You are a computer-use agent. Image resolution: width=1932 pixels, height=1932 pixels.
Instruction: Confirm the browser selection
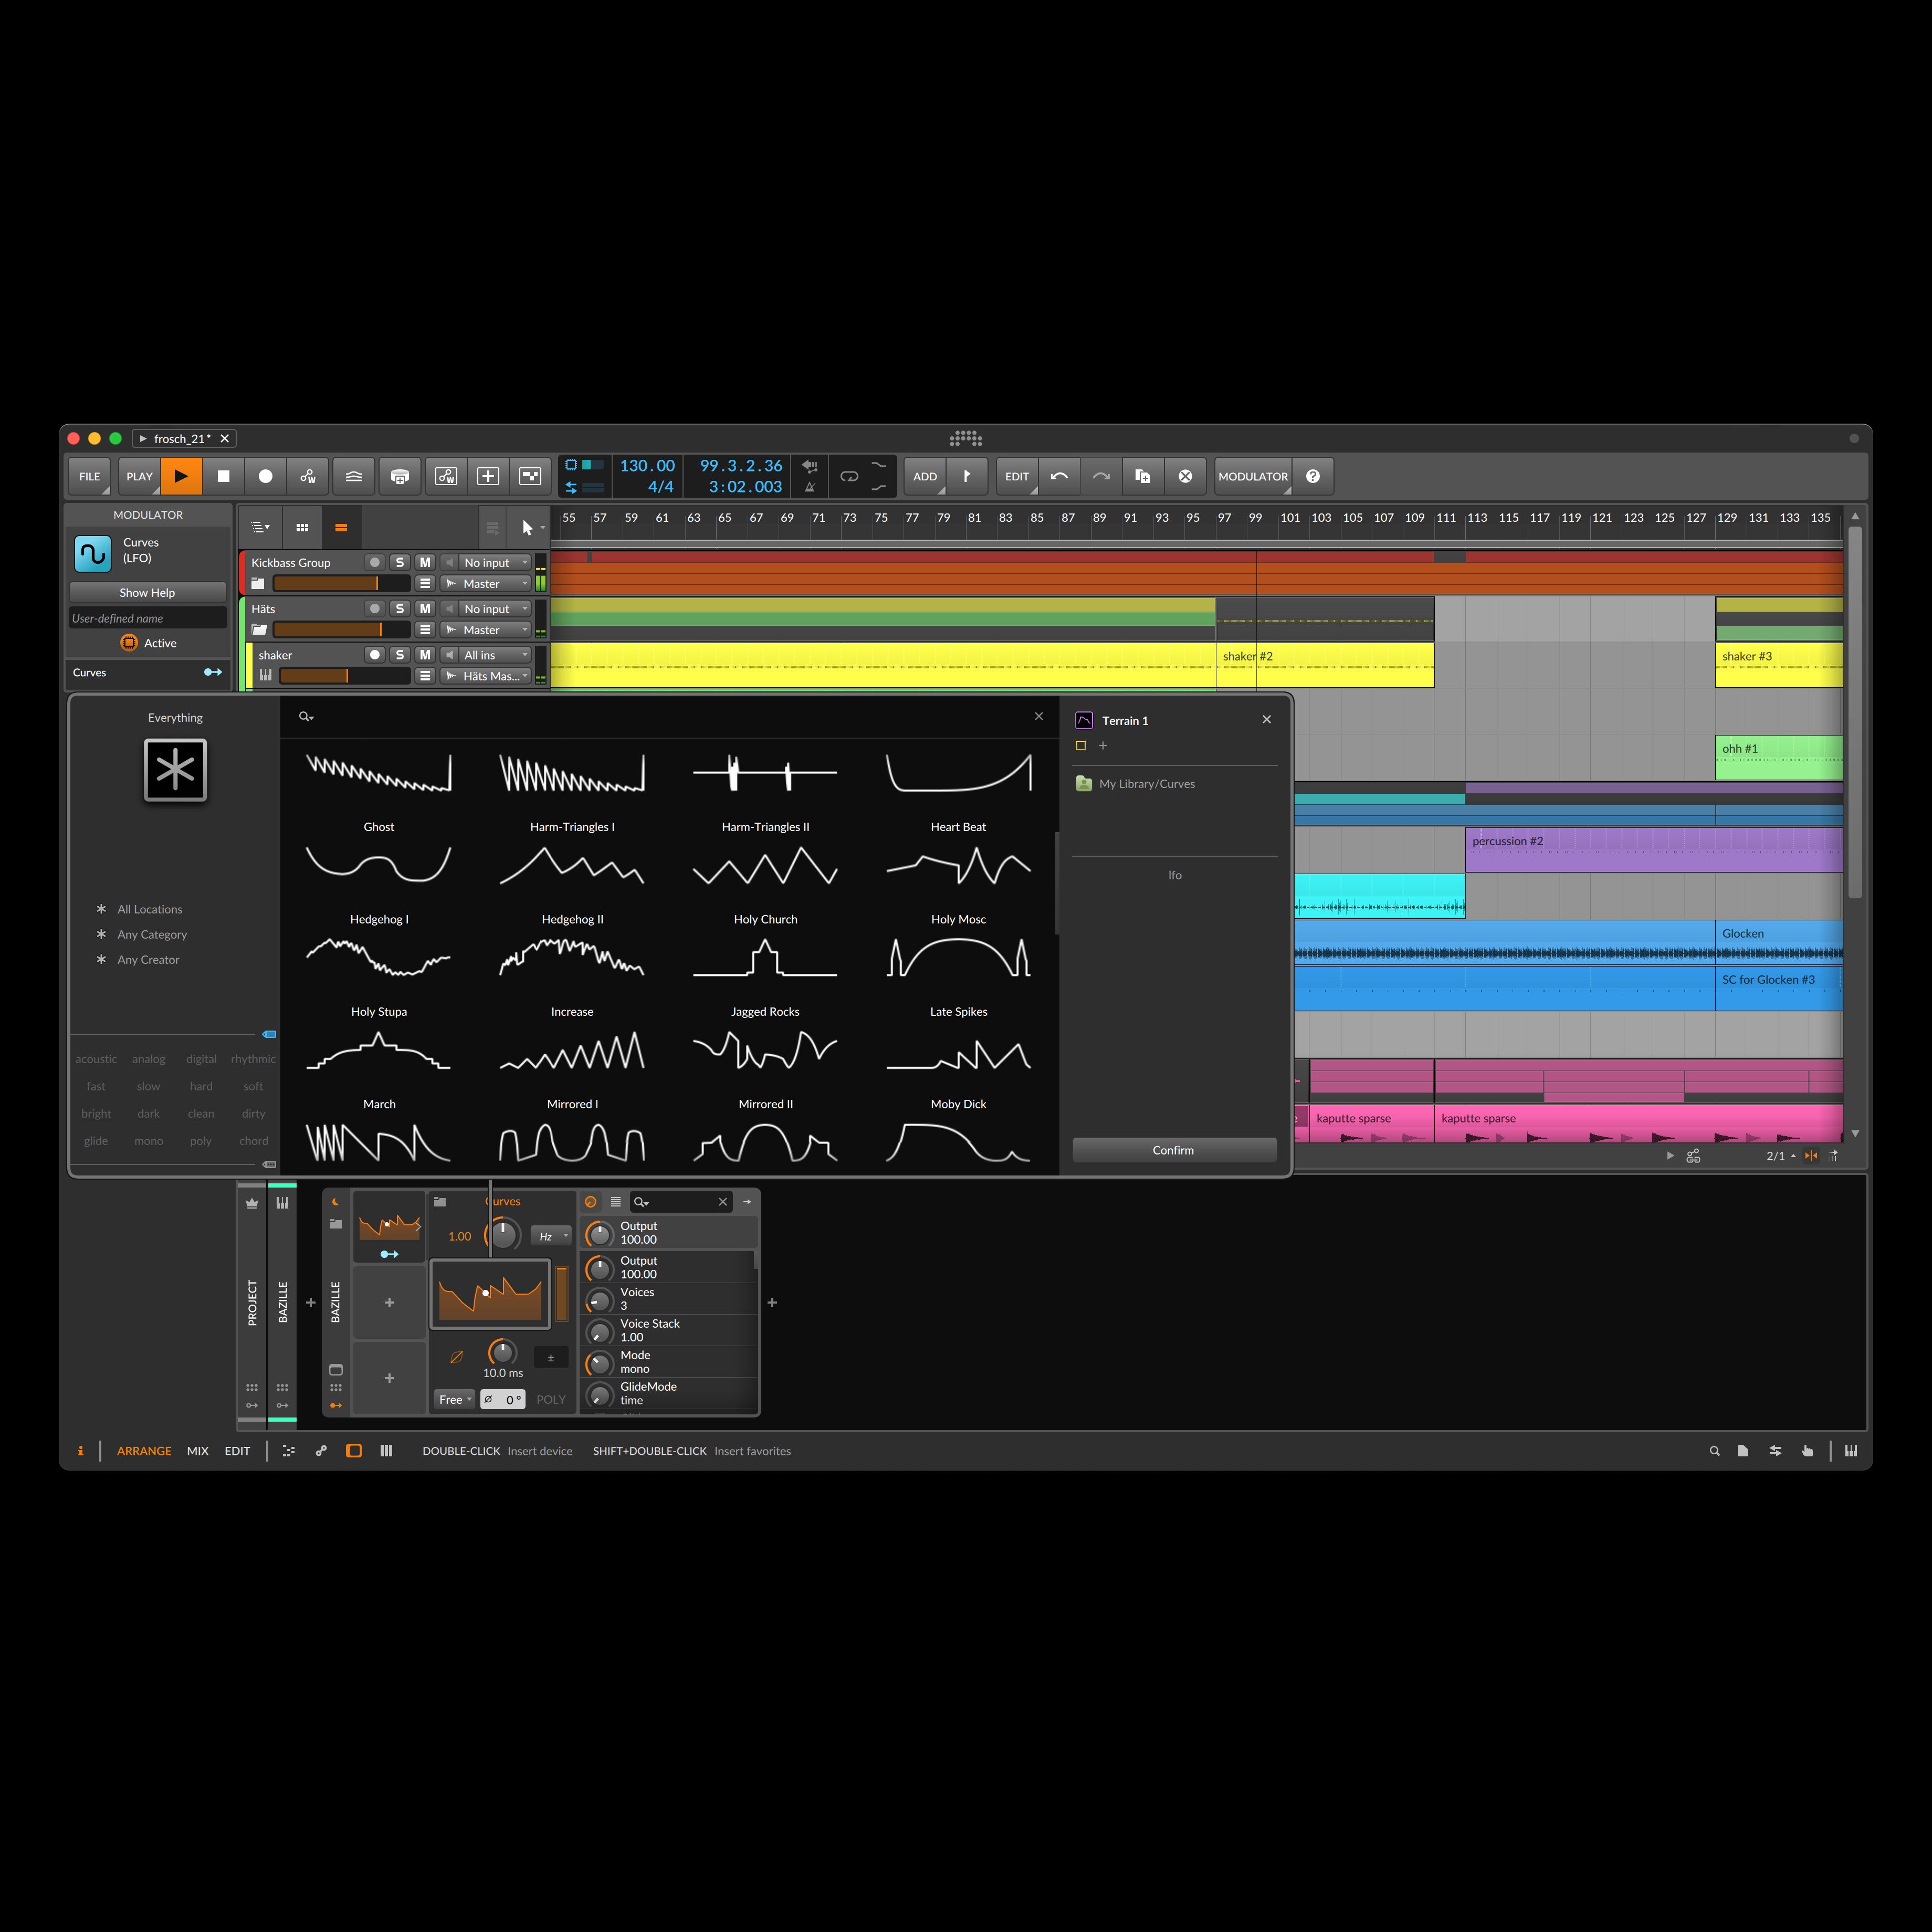coord(1174,1150)
